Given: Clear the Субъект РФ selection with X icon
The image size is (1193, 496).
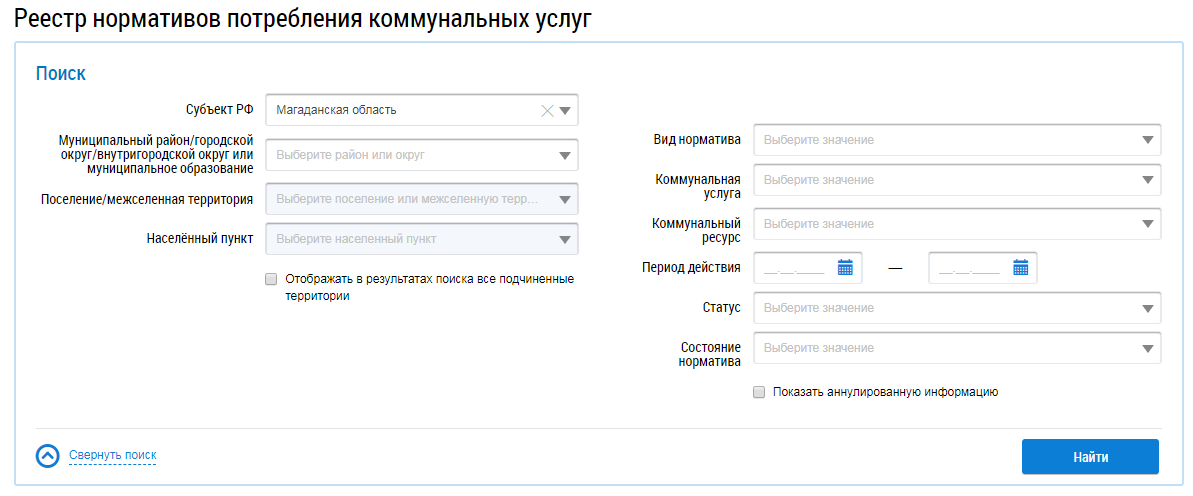Looking at the screenshot, I should (547, 111).
